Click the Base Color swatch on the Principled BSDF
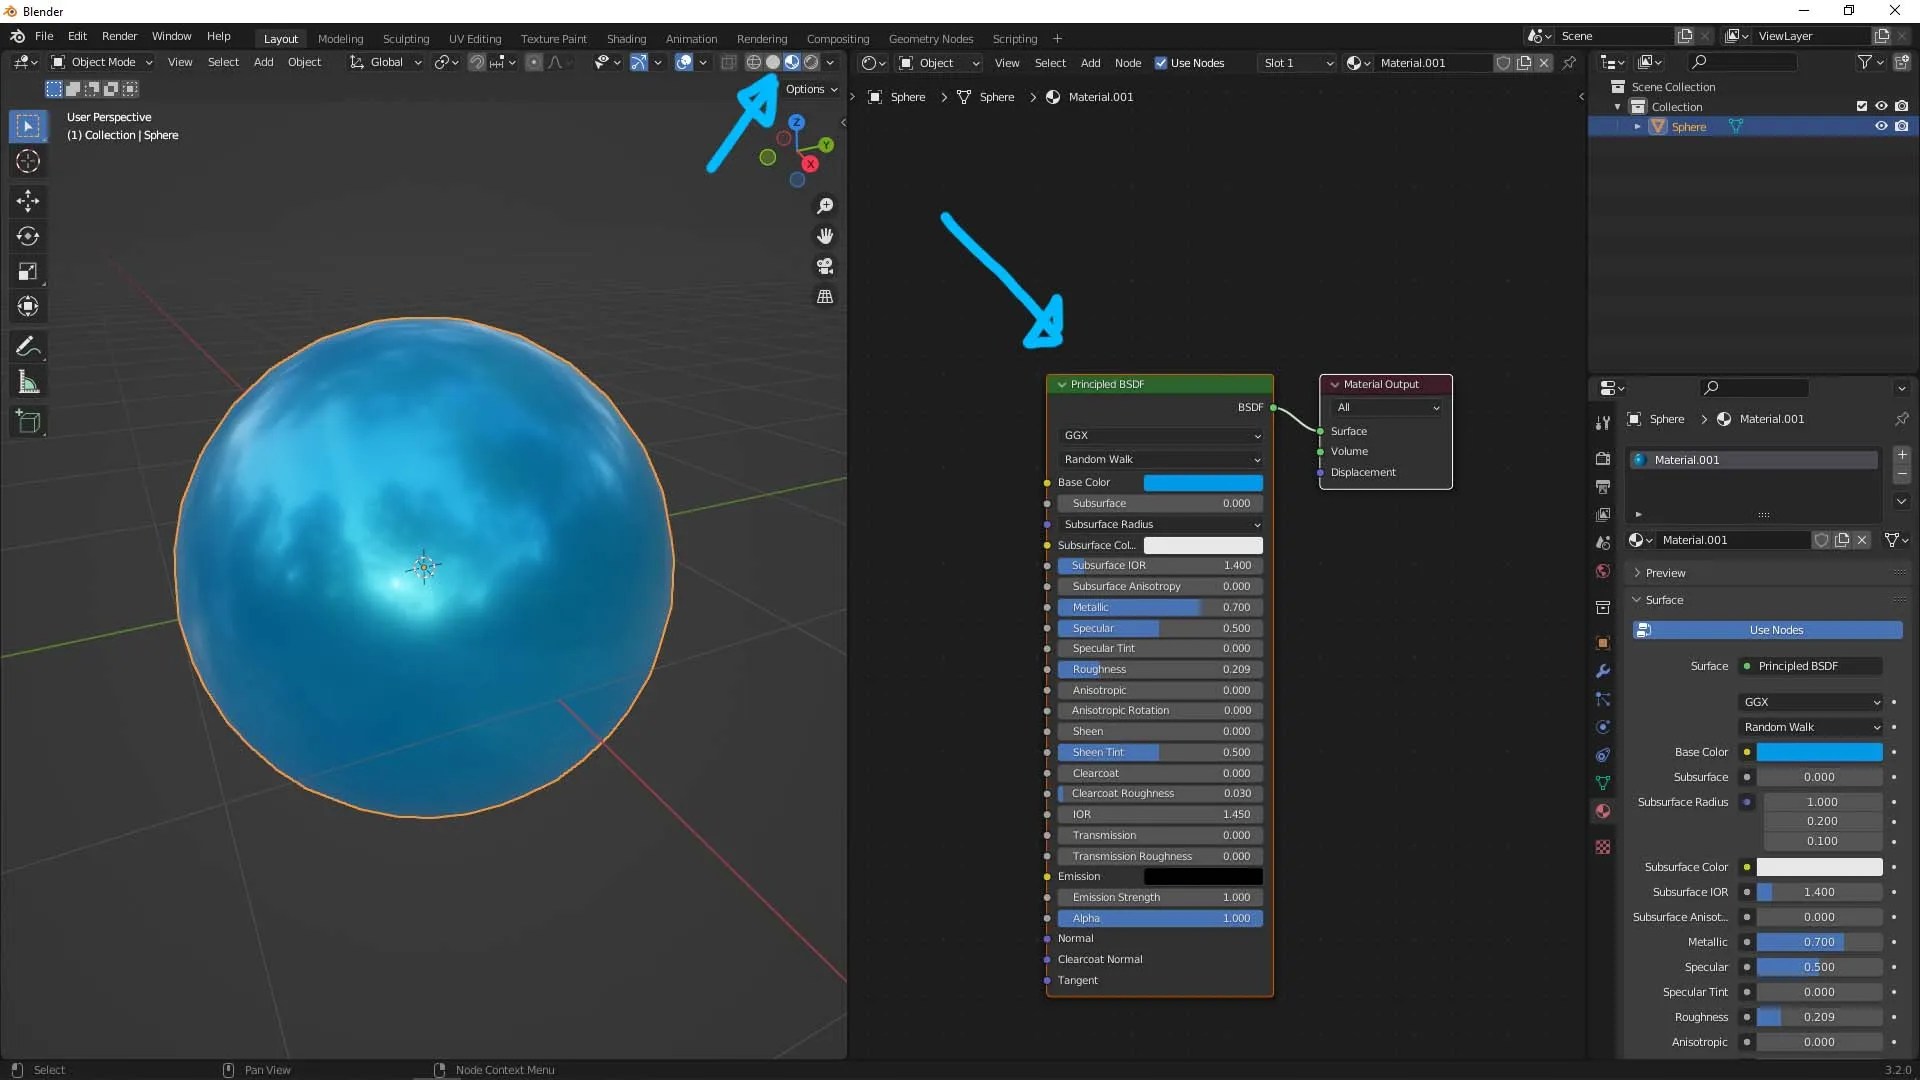This screenshot has width=1920, height=1080. 1203,482
